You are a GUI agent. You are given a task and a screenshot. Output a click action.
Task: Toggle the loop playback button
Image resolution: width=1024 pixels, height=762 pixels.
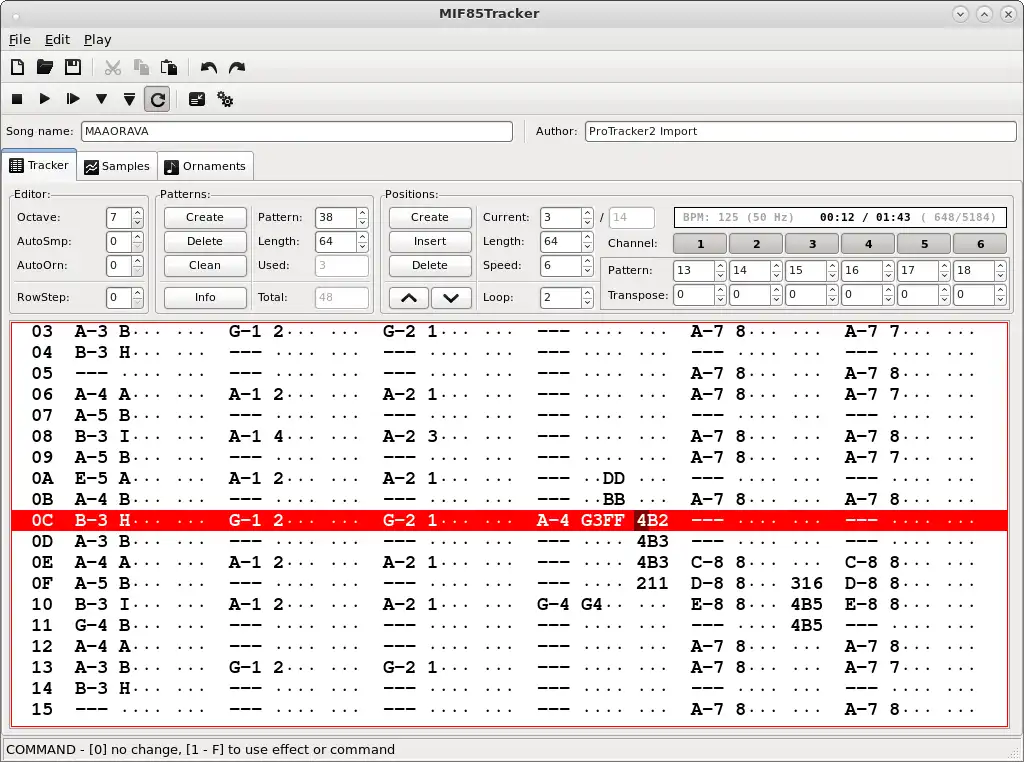(x=157, y=99)
